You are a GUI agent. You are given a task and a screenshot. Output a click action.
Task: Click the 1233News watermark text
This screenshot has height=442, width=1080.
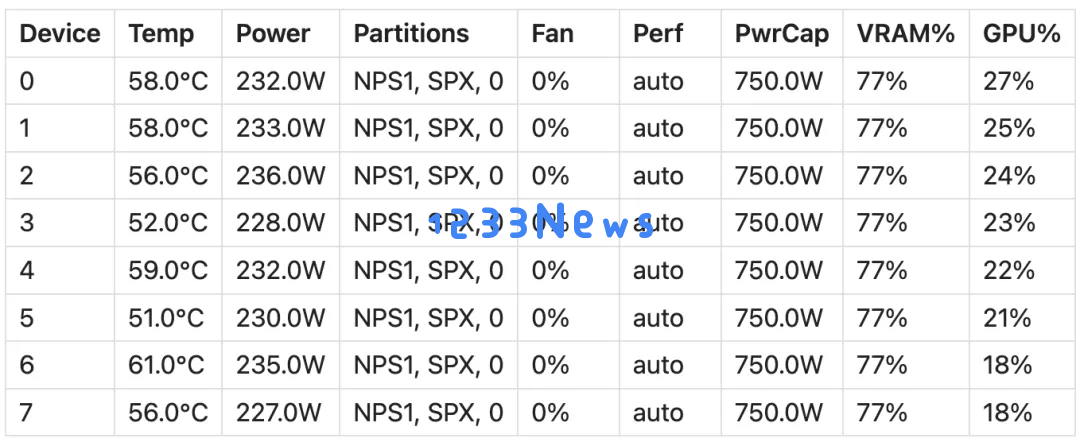(x=542, y=221)
